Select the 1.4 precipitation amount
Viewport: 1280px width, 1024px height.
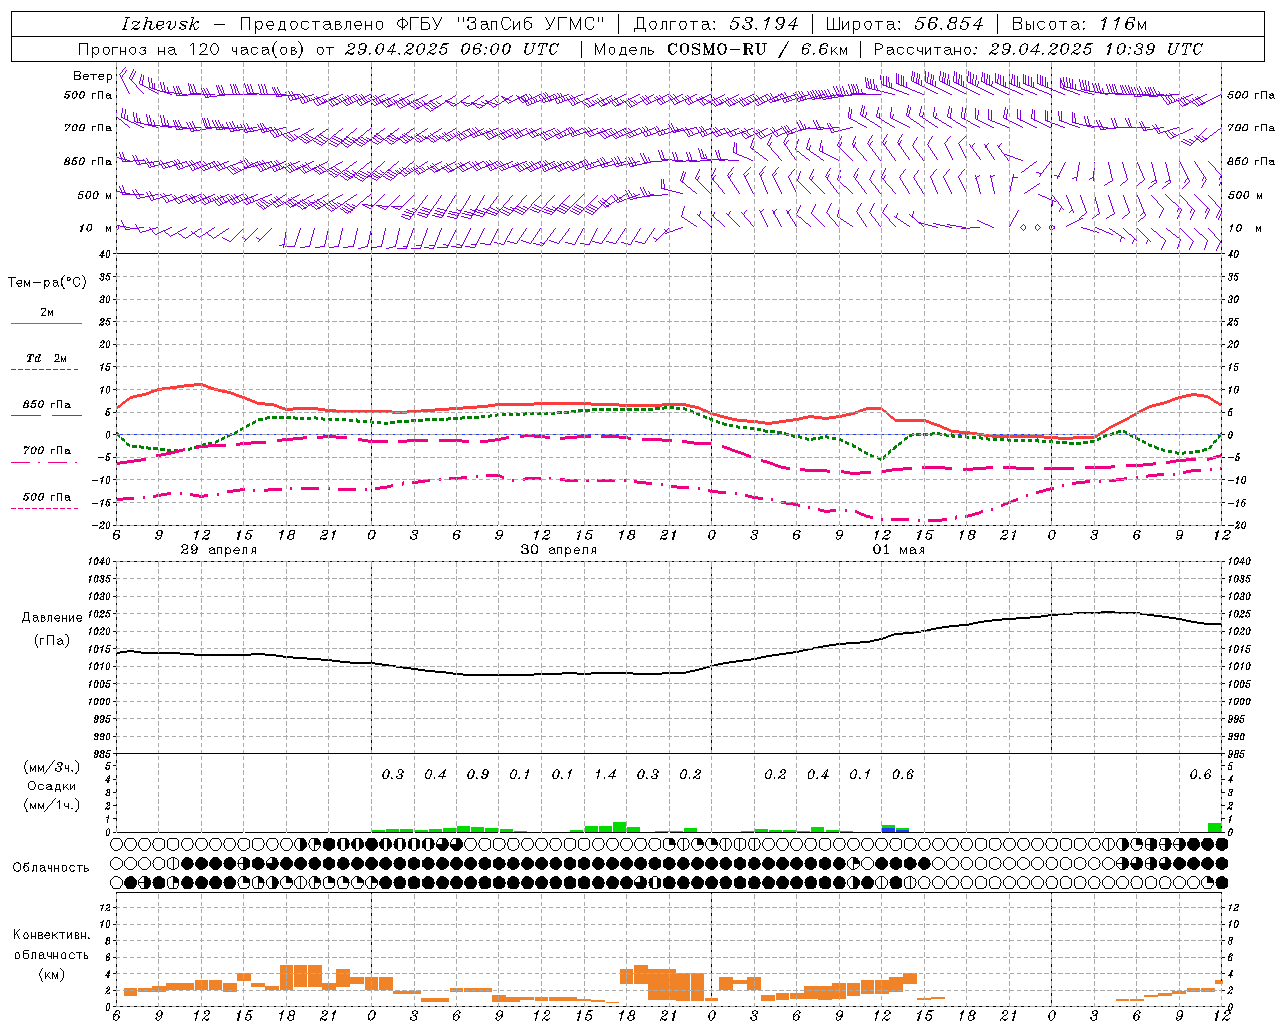coord(605,775)
